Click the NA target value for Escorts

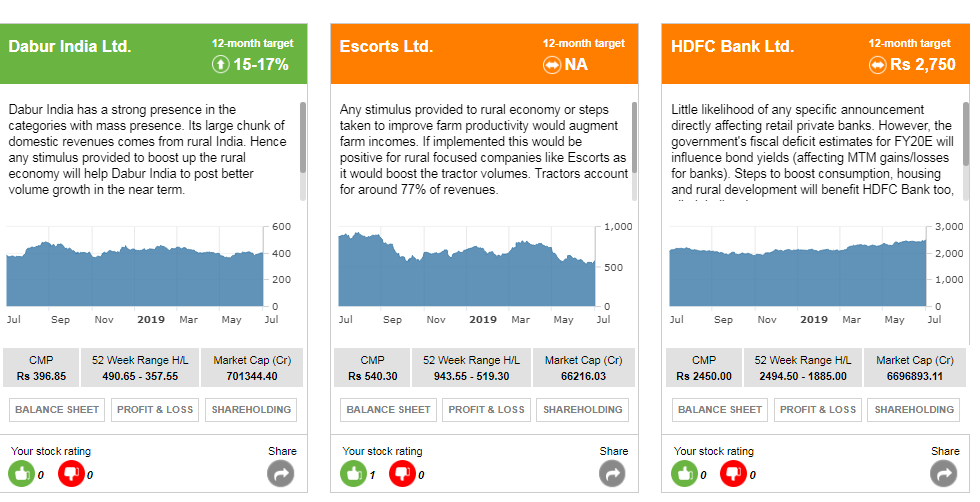576,64
